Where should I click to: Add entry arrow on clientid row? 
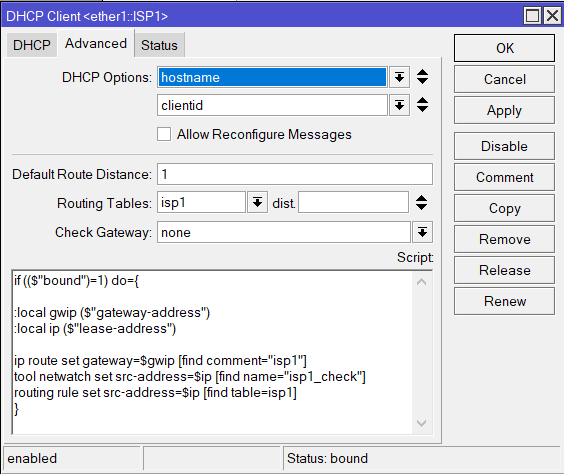click(422, 100)
